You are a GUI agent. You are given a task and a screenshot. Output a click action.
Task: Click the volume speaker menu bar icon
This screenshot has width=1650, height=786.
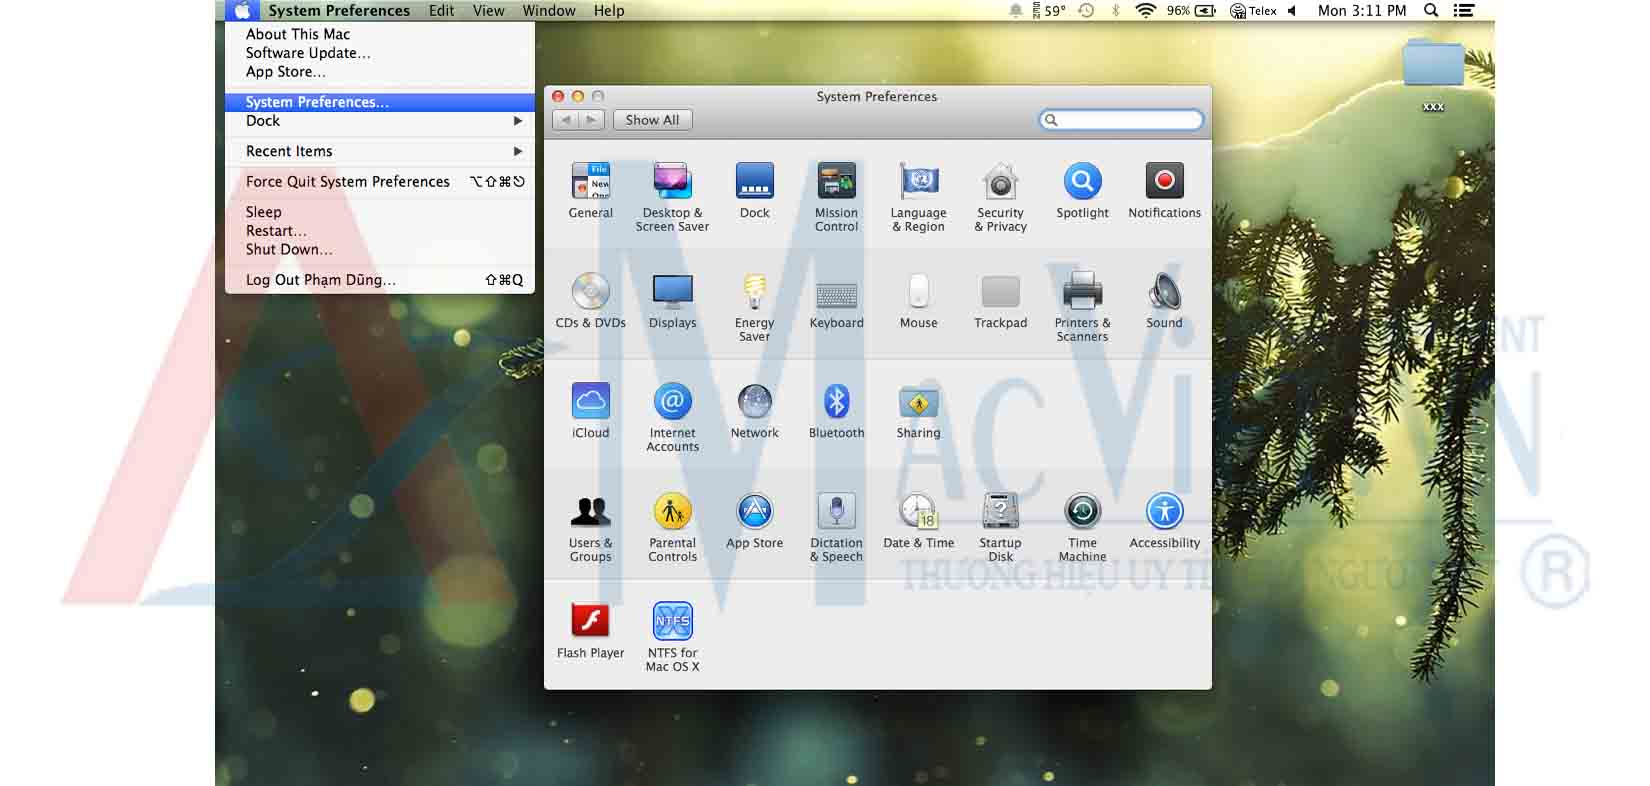click(x=1292, y=11)
